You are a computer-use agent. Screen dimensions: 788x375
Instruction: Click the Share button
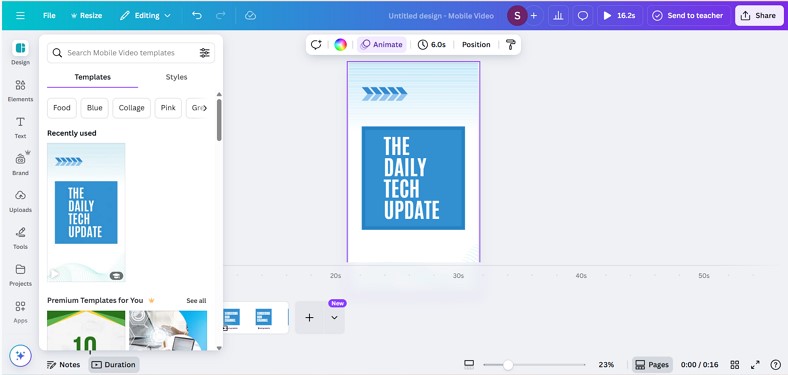coord(759,16)
